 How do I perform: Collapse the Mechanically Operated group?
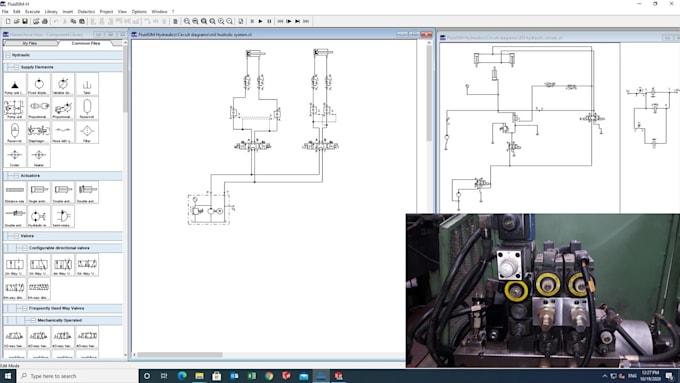(x=33, y=321)
